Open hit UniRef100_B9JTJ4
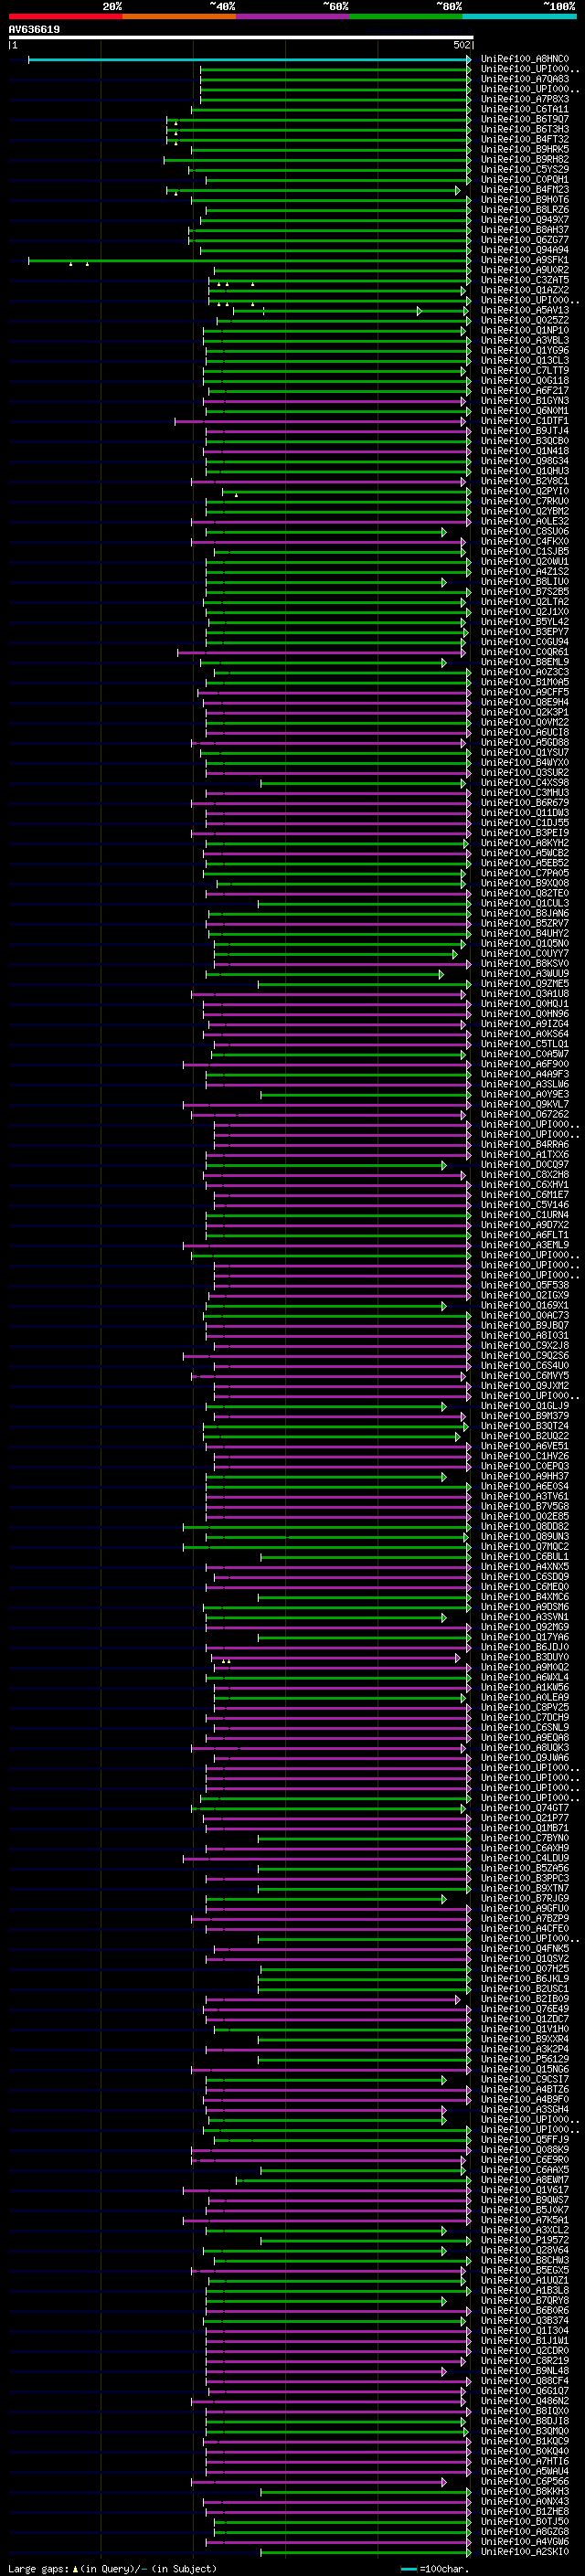Viewport: 585px width, 2576px height. [524, 430]
